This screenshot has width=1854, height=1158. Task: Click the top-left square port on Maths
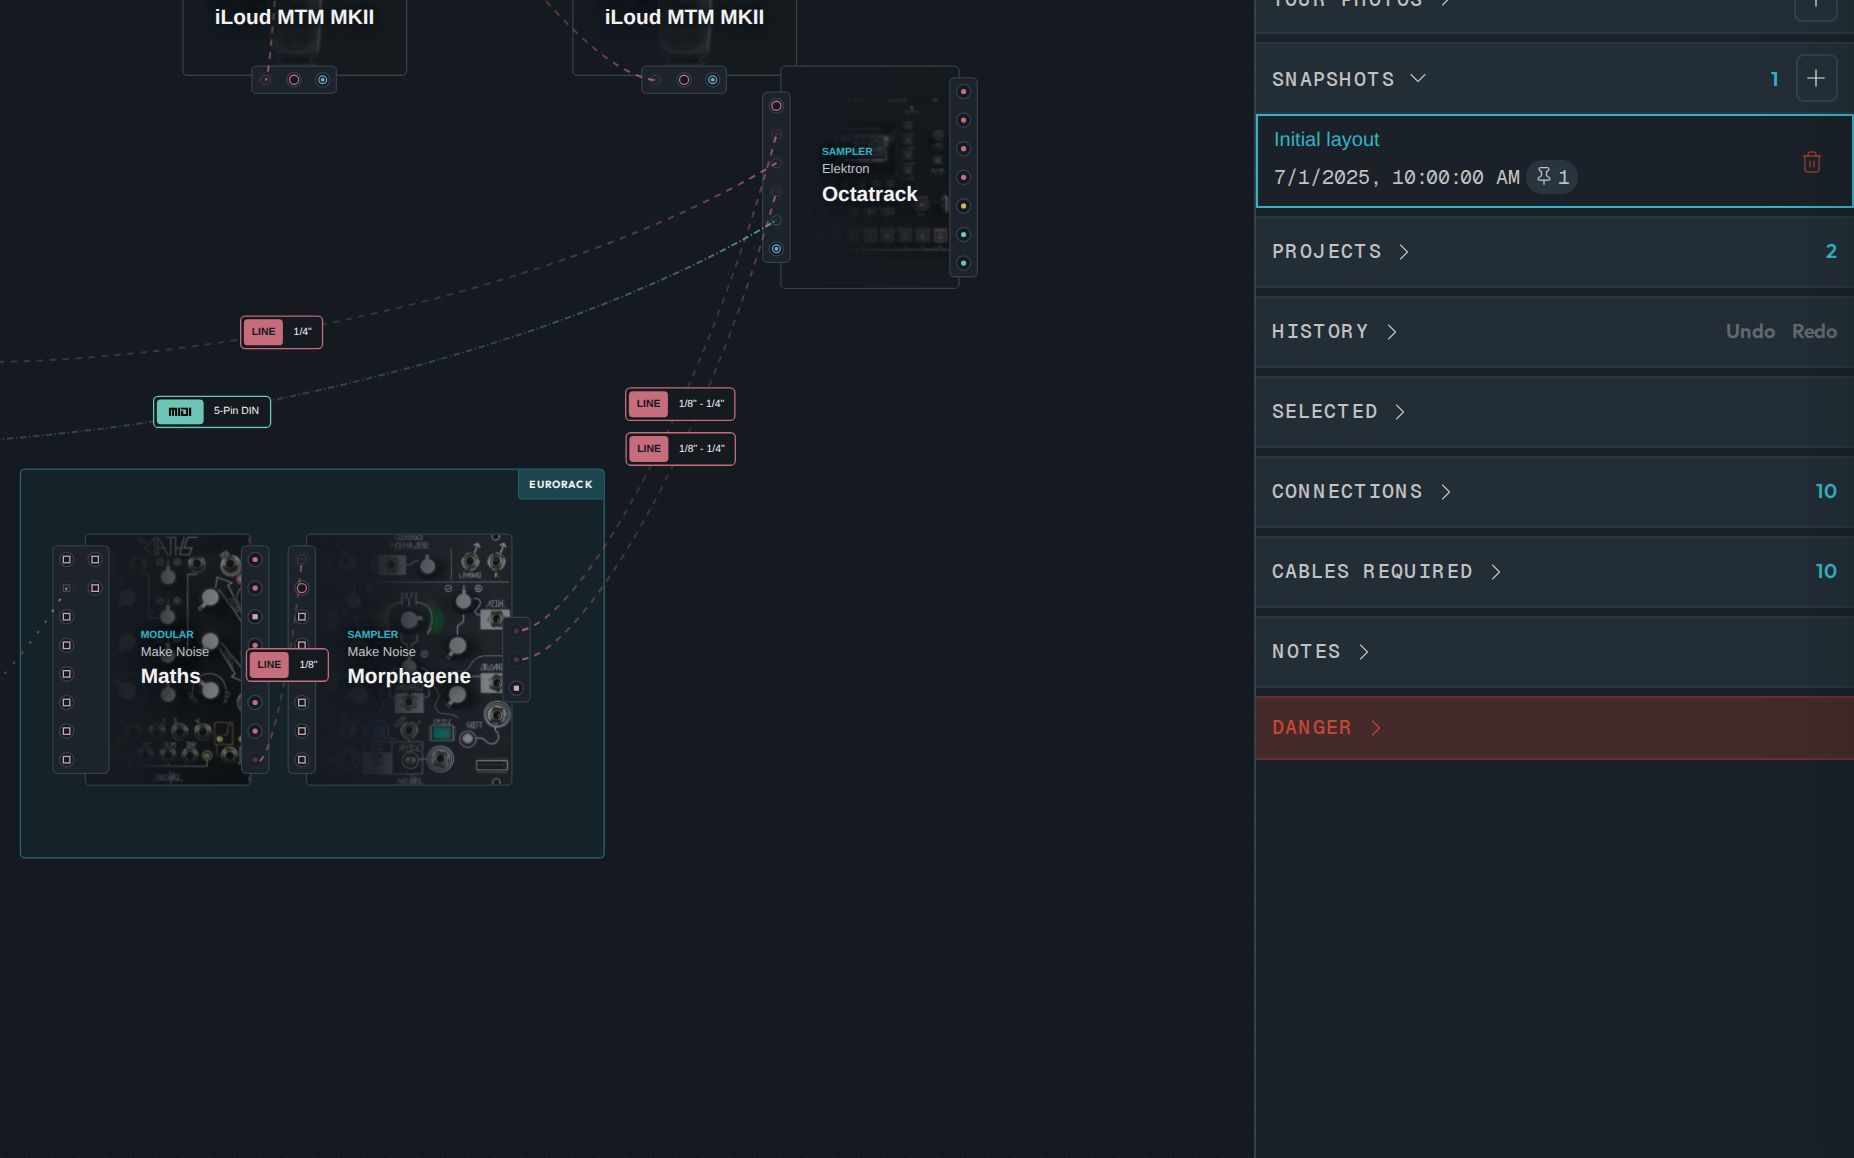click(x=67, y=560)
